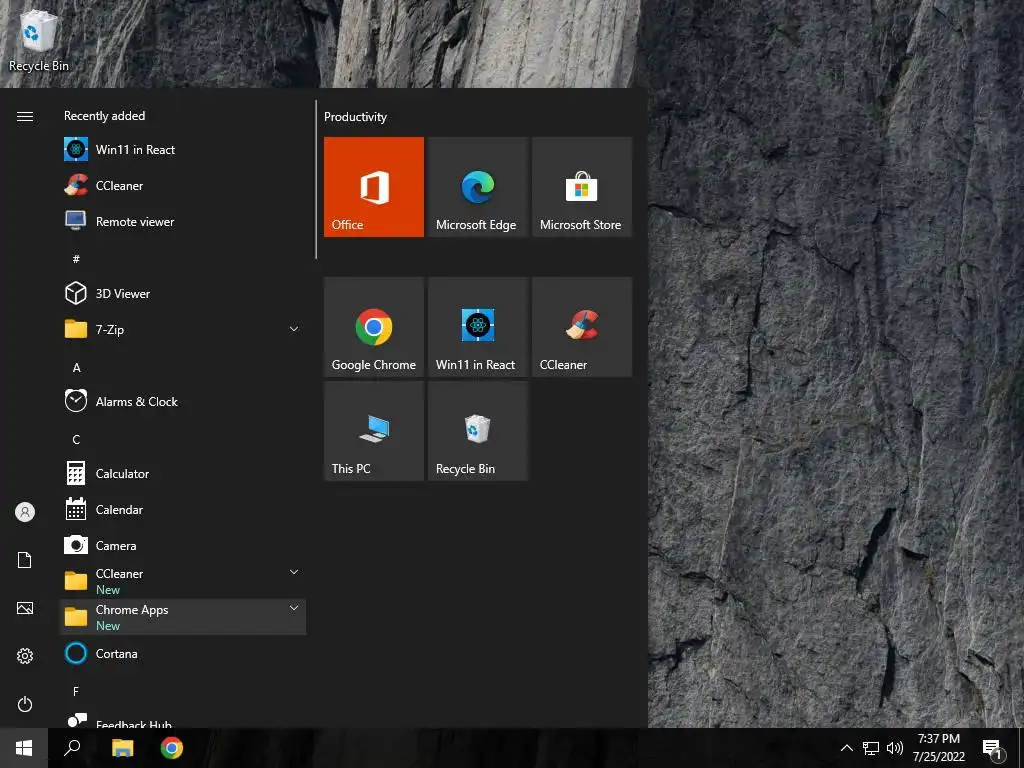Screen dimensions: 1024x768
Task: Open the user account icon
Action: click(25, 512)
